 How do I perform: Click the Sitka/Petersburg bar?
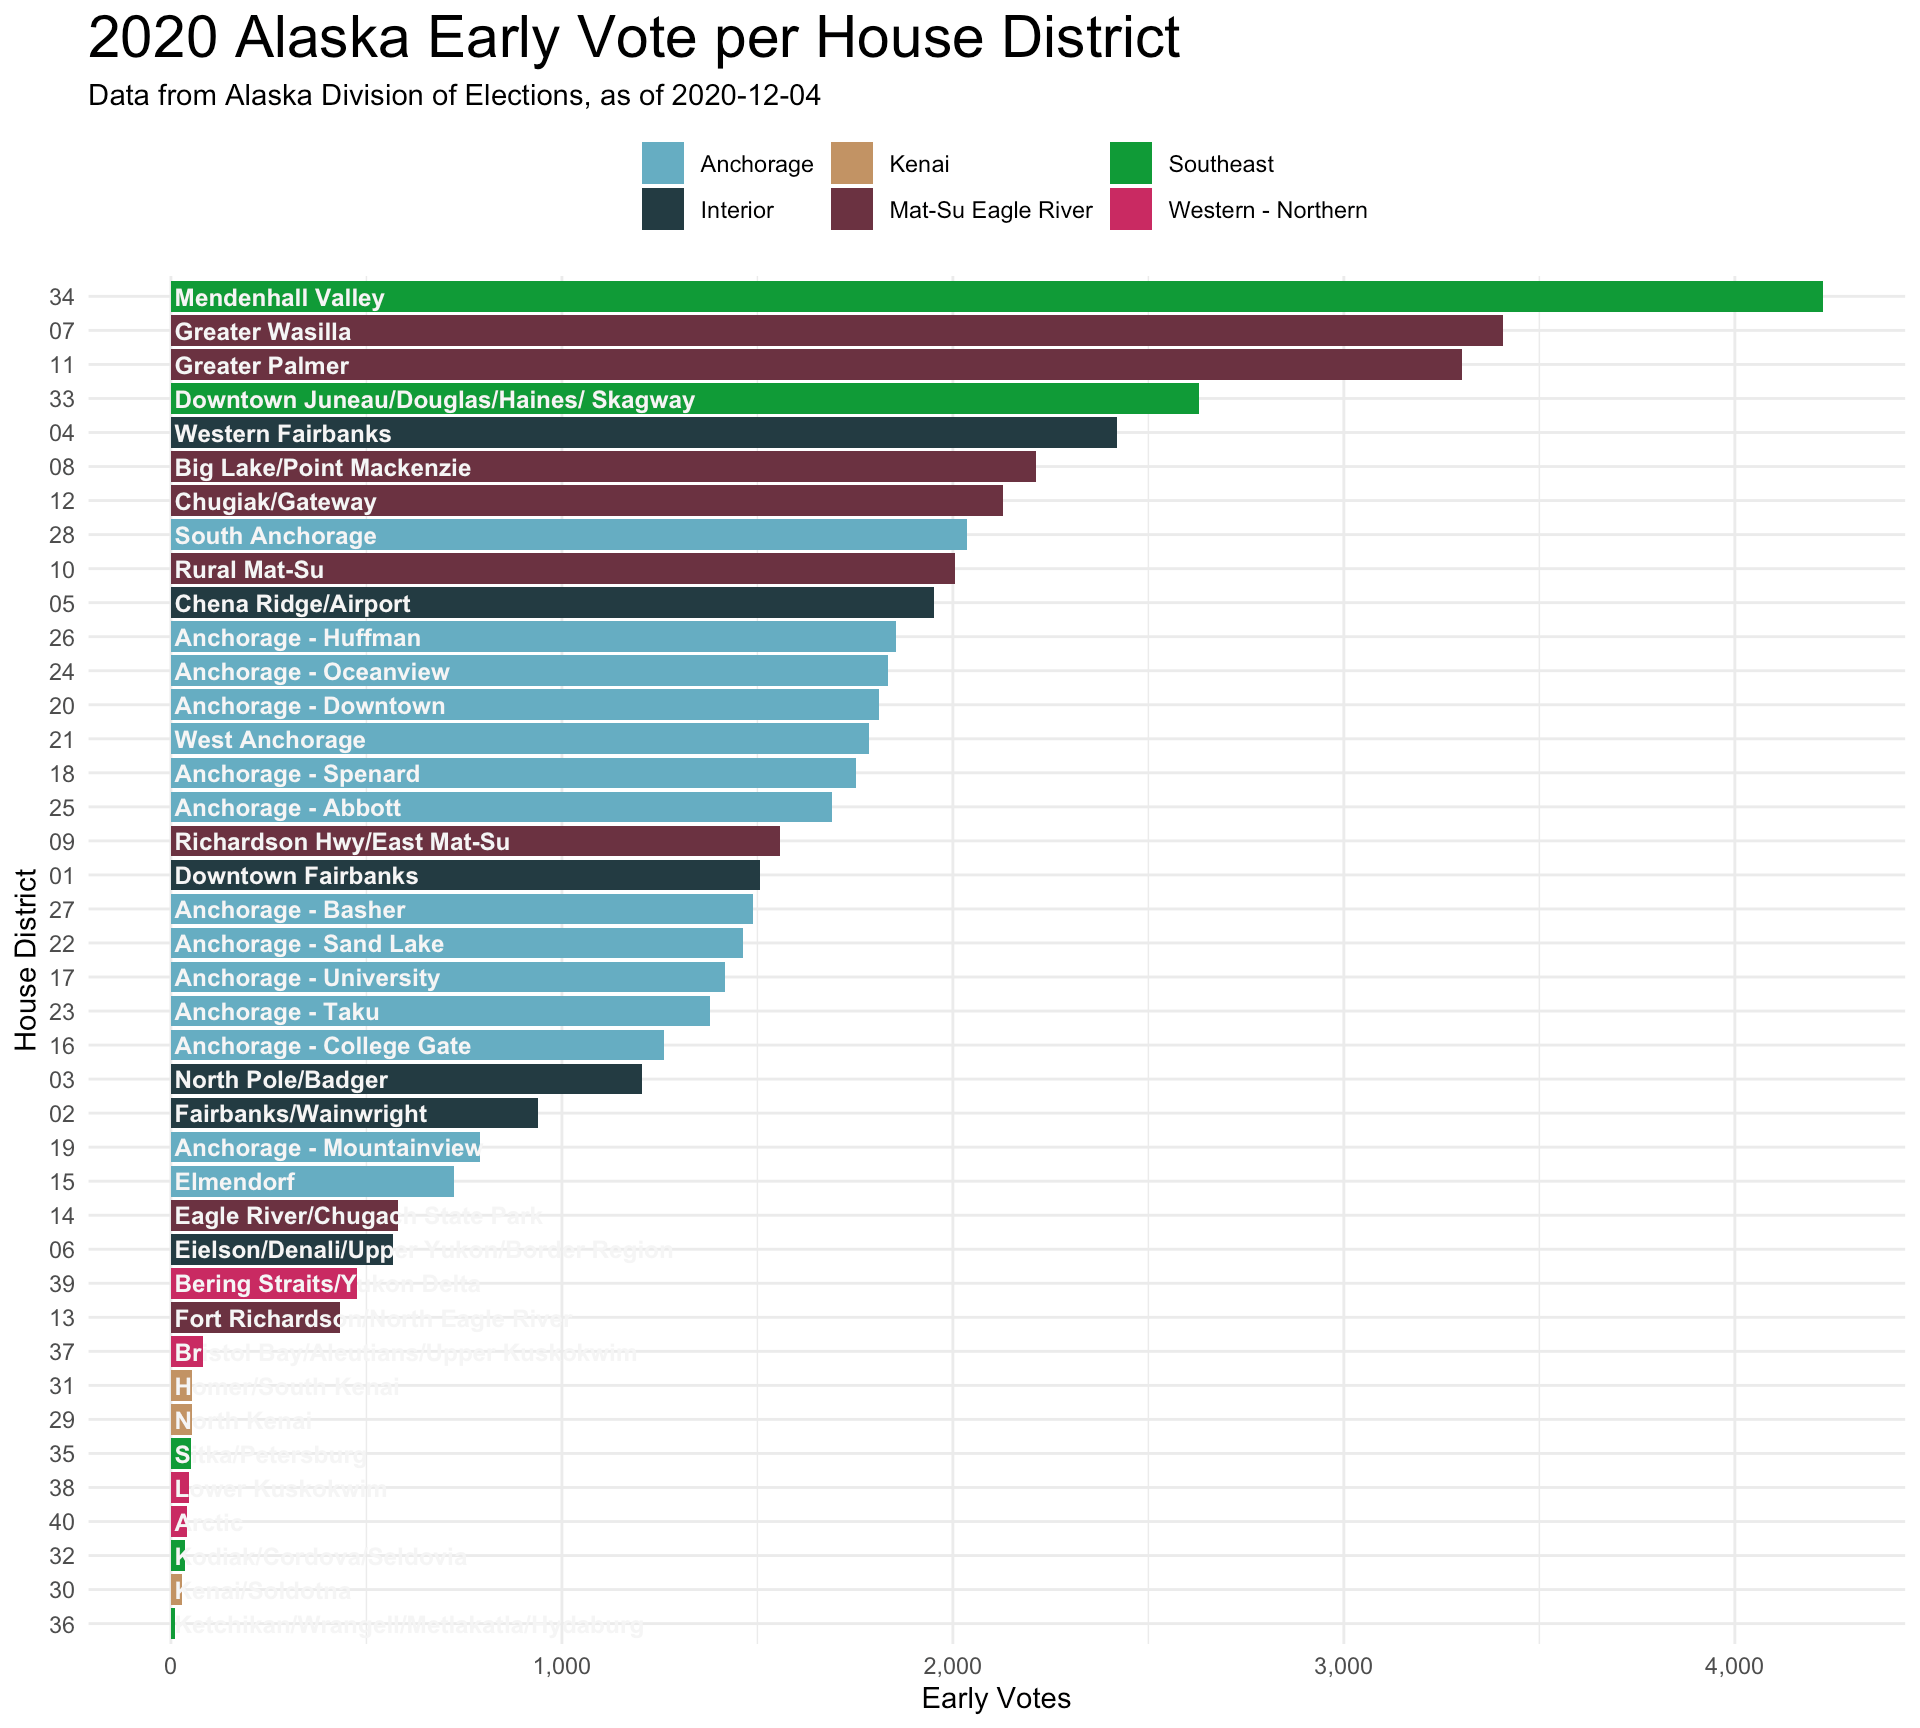pyautogui.click(x=181, y=1453)
